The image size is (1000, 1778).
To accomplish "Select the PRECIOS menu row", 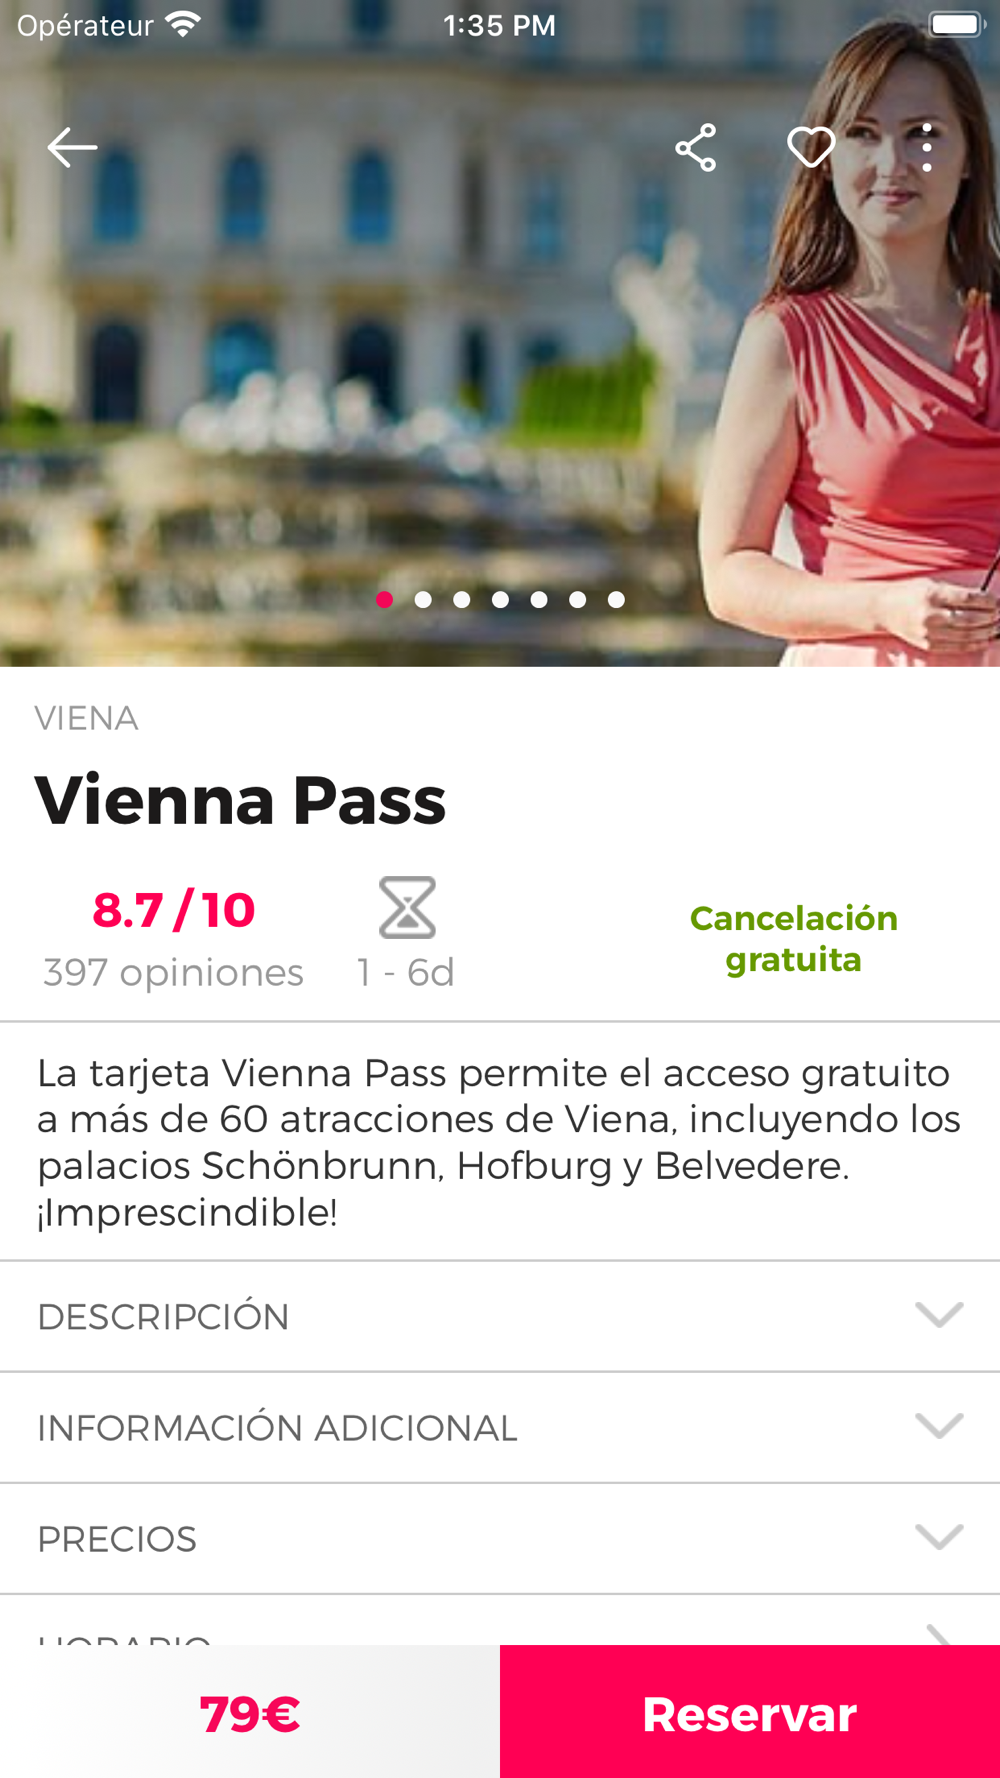I will pyautogui.click(x=500, y=1538).
